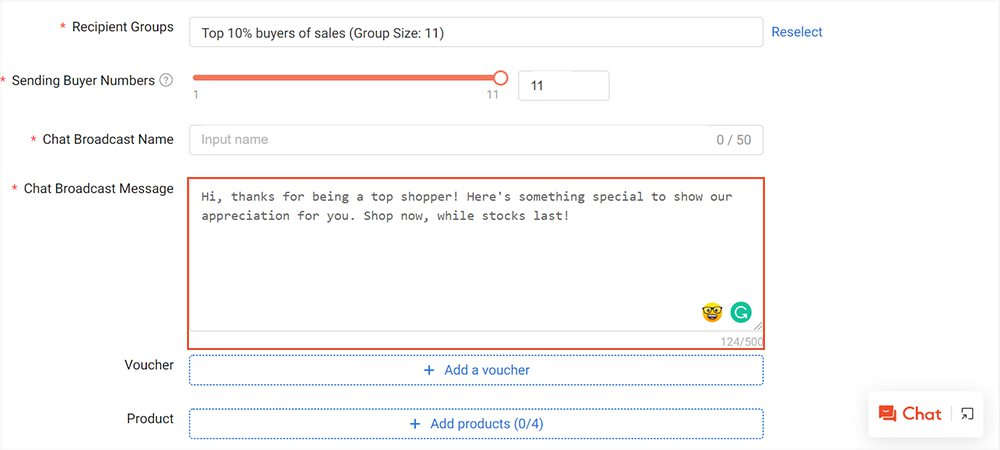This screenshot has height=450, width=1000.
Task: Focus the Chat Broadcast Name input
Action: click(476, 140)
